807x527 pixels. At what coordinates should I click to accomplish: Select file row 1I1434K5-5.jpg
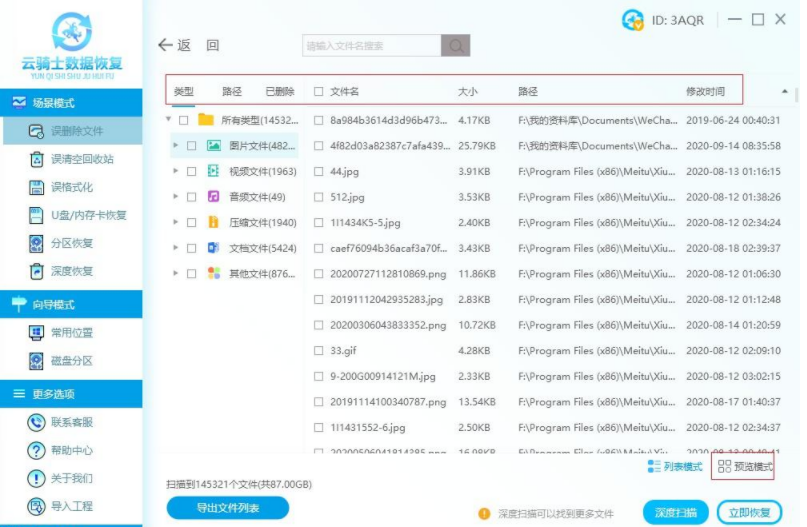point(548,223)
